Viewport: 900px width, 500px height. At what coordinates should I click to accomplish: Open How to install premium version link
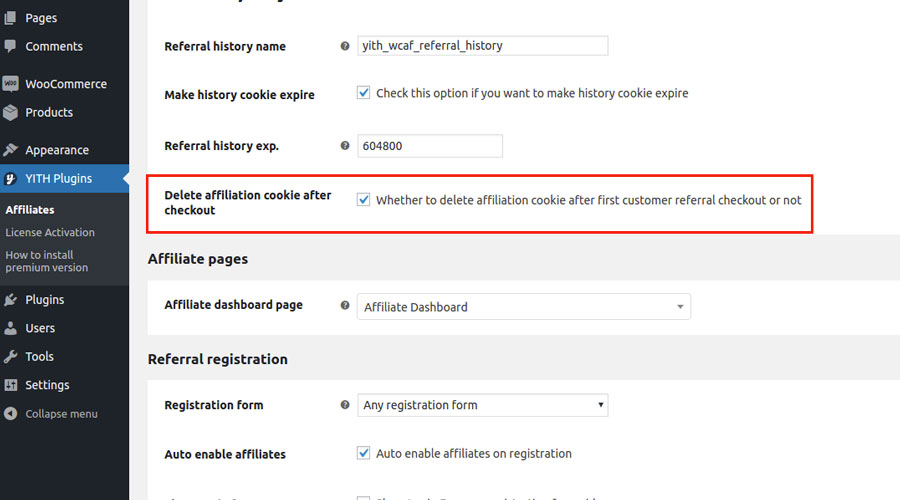click(x=46, y=261)
